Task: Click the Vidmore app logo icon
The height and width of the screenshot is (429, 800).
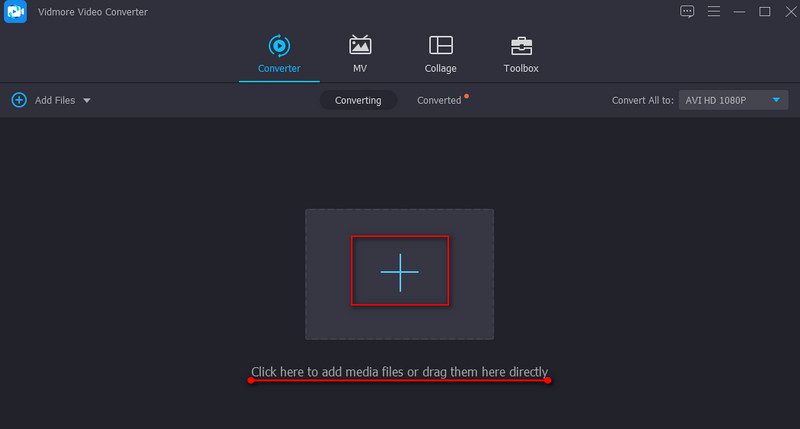Action: pos(15,11)
